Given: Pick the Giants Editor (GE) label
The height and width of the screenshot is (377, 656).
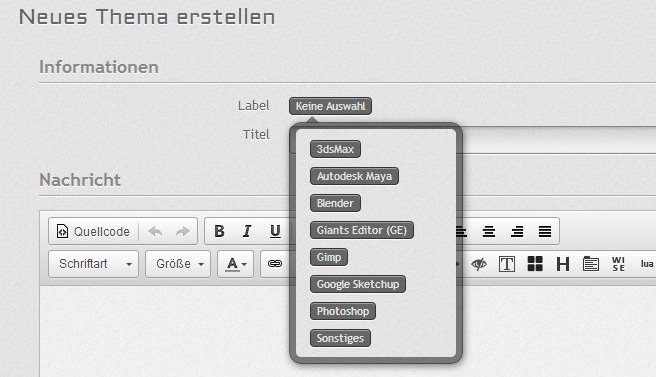Looking at the screenshot, I should point(361,230).
